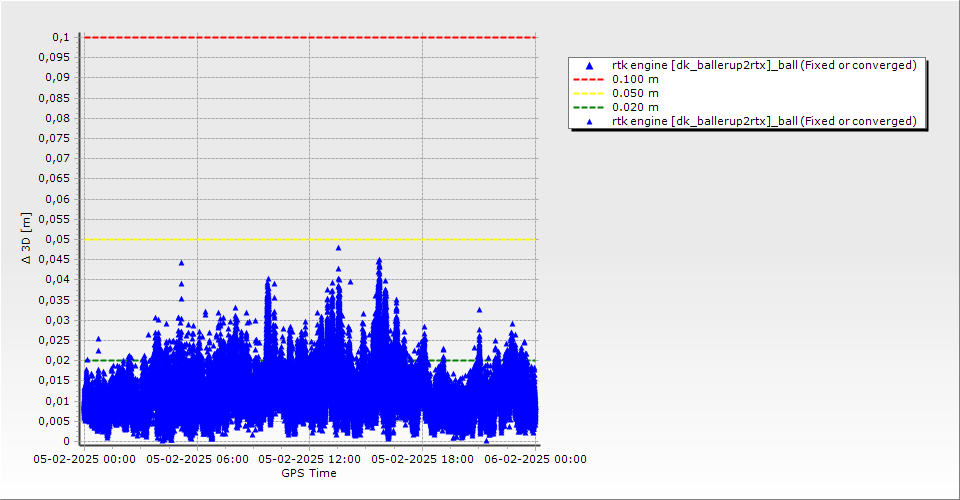This screenshot has width=960, height=500.
Task: Click the y-axis tick label "0,06"
Action: (58, 199)
